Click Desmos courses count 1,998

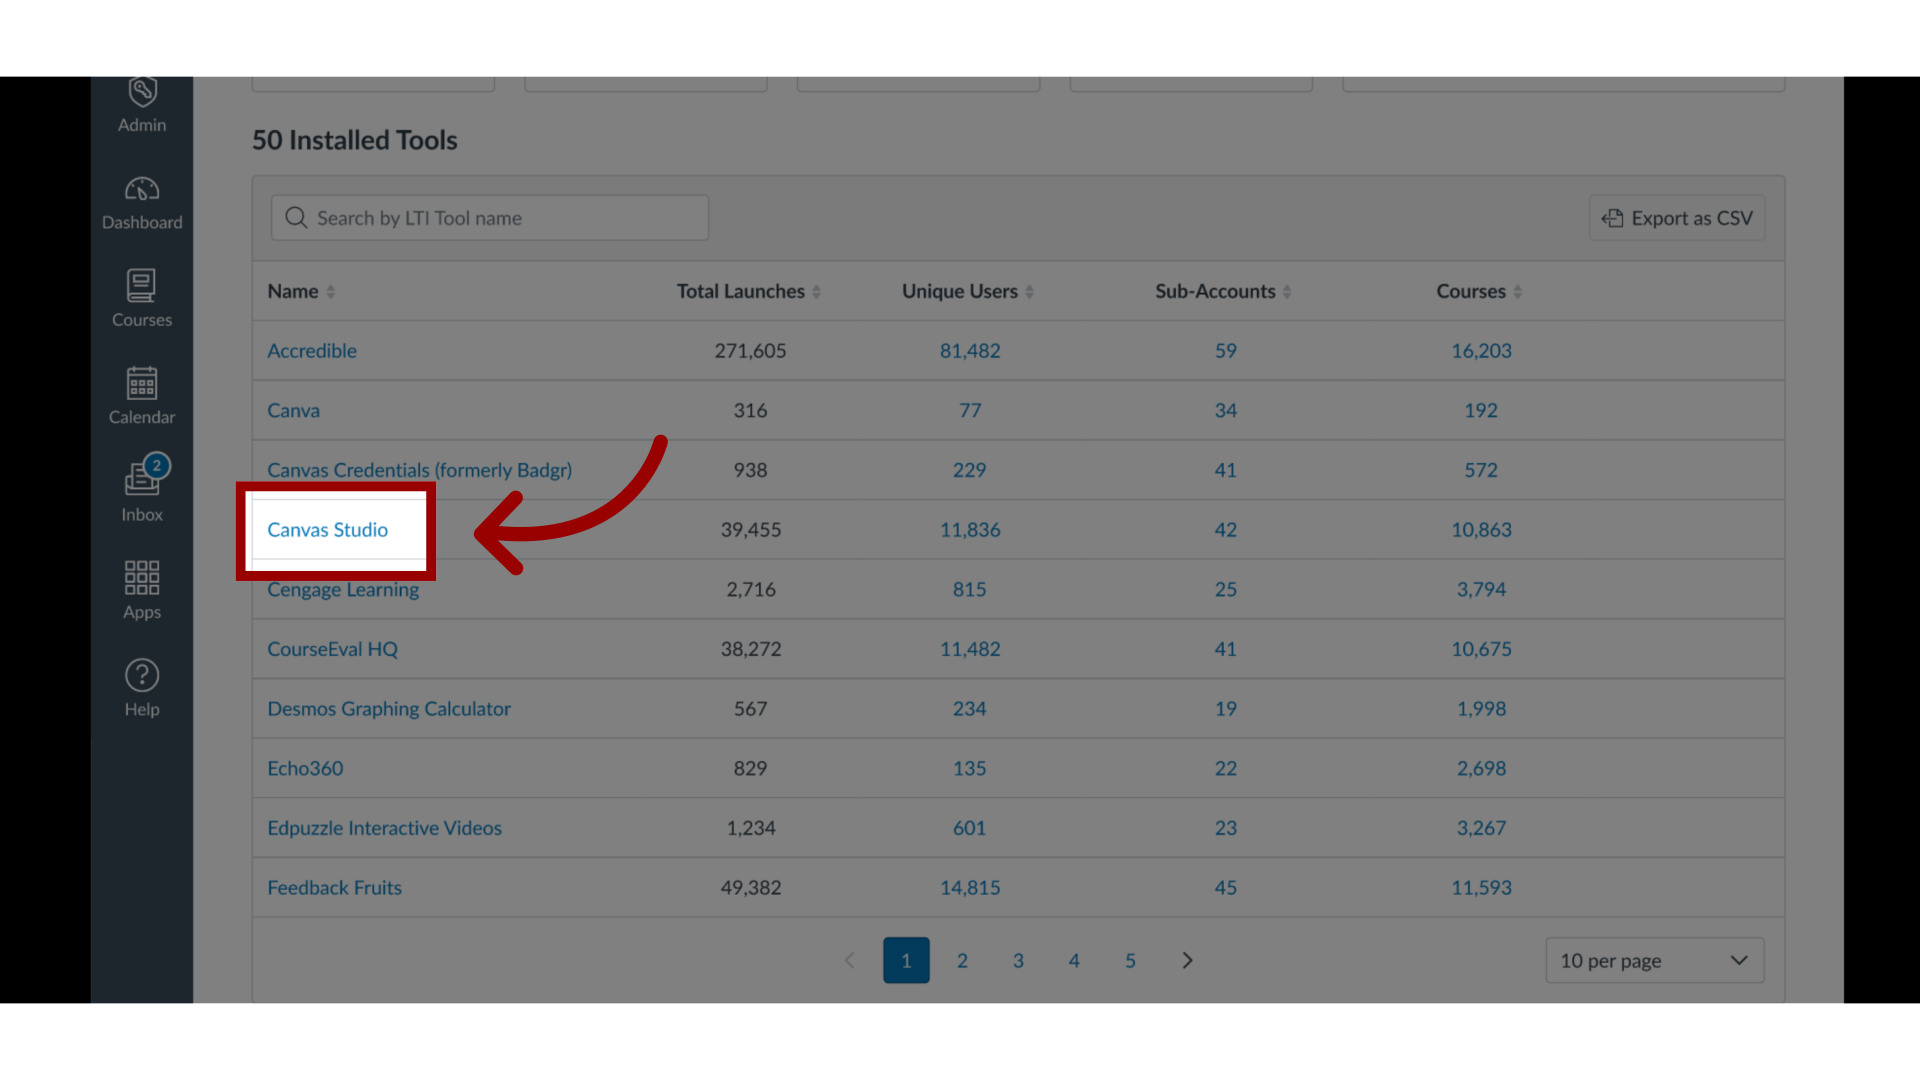[x=1481, y=709]
